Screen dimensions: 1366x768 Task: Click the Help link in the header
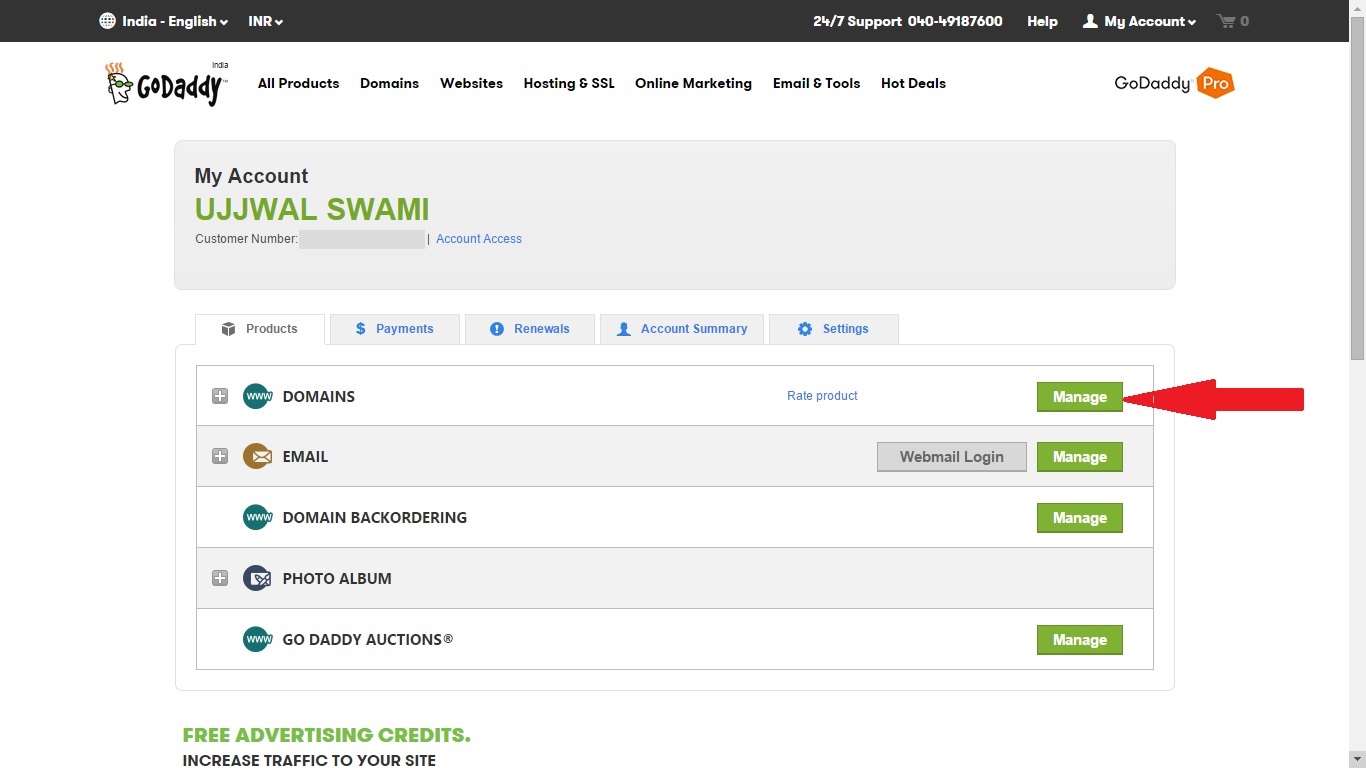point(1042,21)
